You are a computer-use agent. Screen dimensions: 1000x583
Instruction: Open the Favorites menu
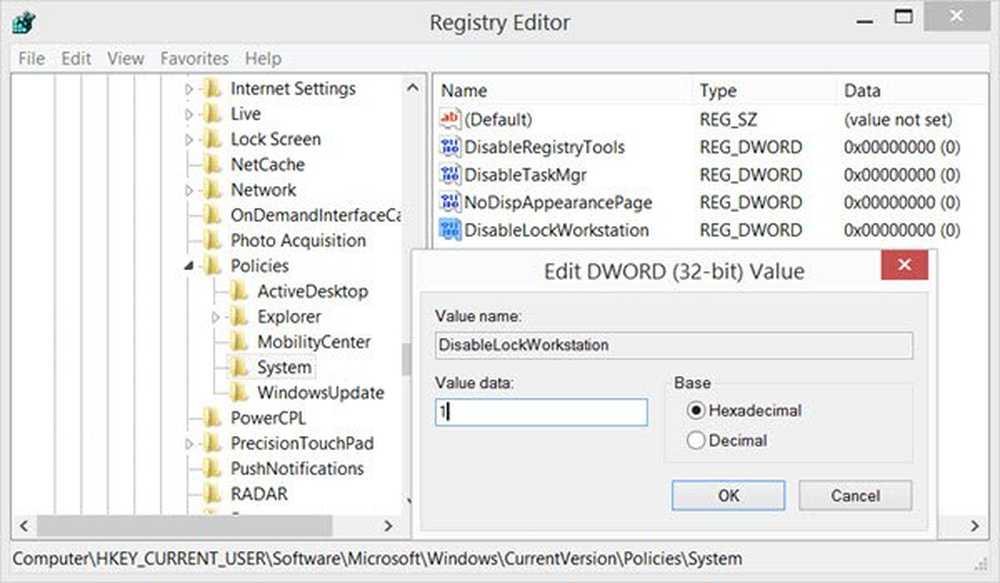click(194, 59)
